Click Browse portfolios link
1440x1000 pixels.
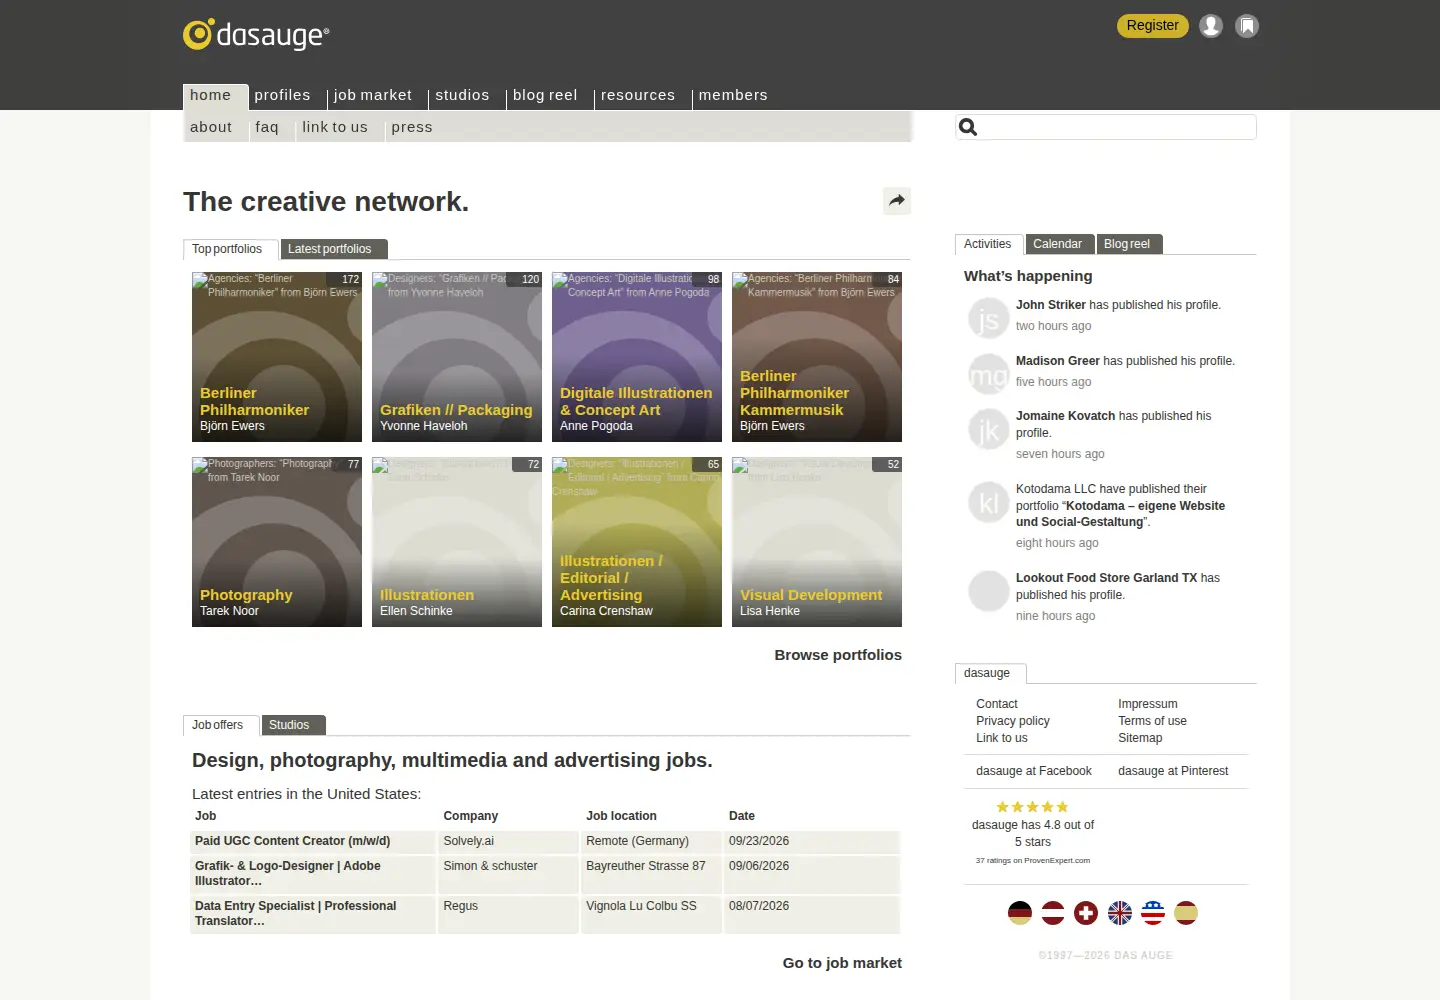pyautogui.click(x=838, y=655)
